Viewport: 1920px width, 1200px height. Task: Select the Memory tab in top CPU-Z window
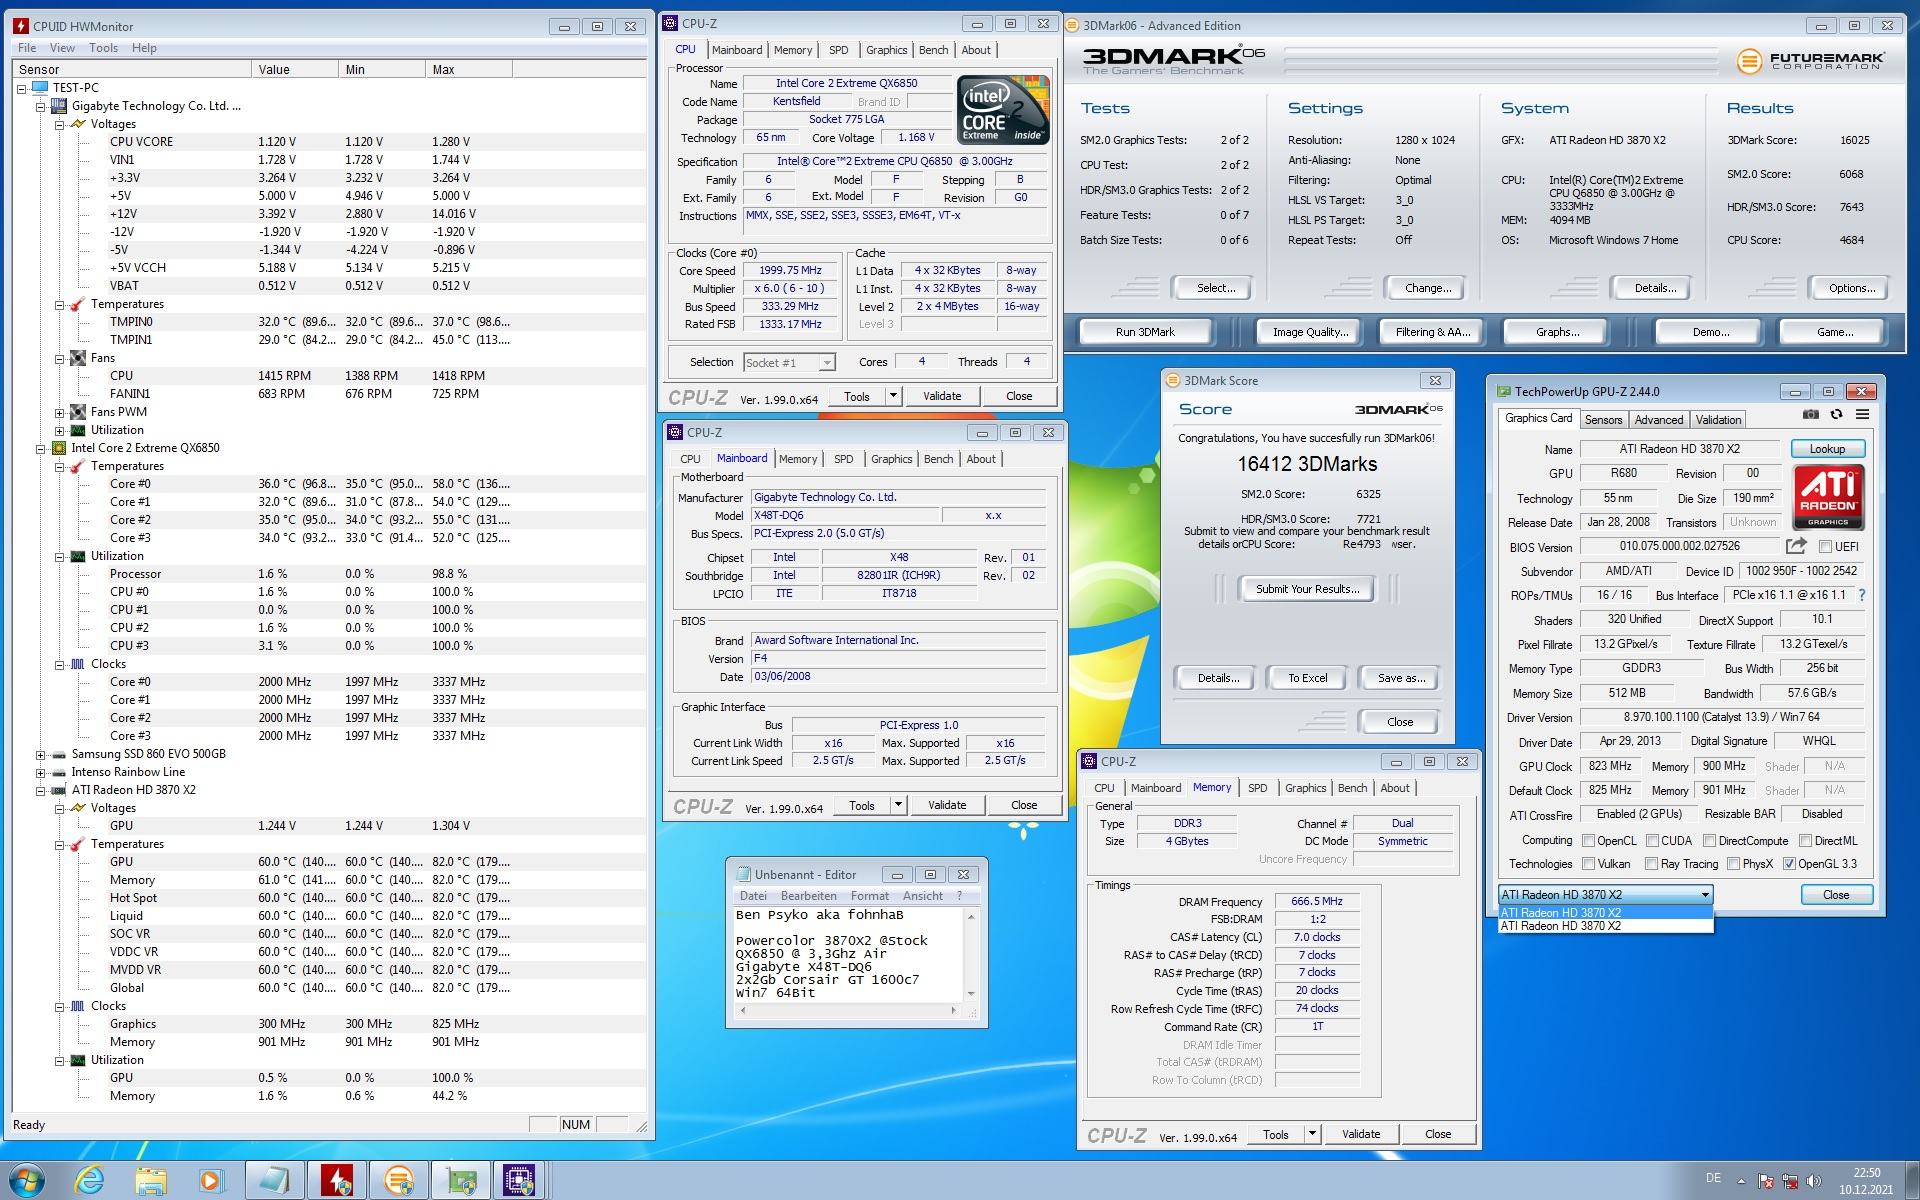791,50
